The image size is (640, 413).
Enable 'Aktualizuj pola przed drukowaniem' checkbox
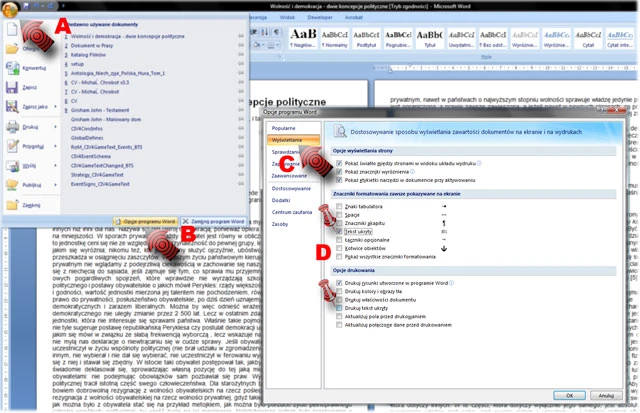pos(339,316)
